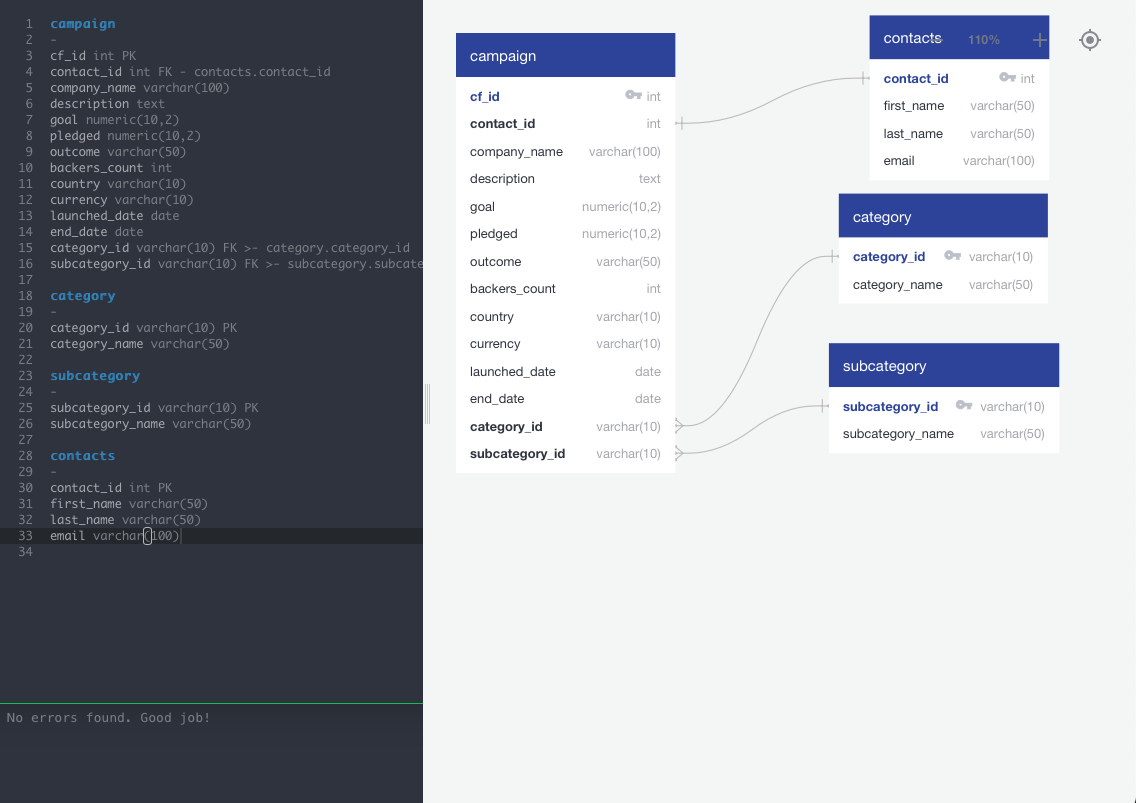Click the plus zoom-in icon on contacts header
This screenshot has width=1136, height=803.
(1037, 38)
